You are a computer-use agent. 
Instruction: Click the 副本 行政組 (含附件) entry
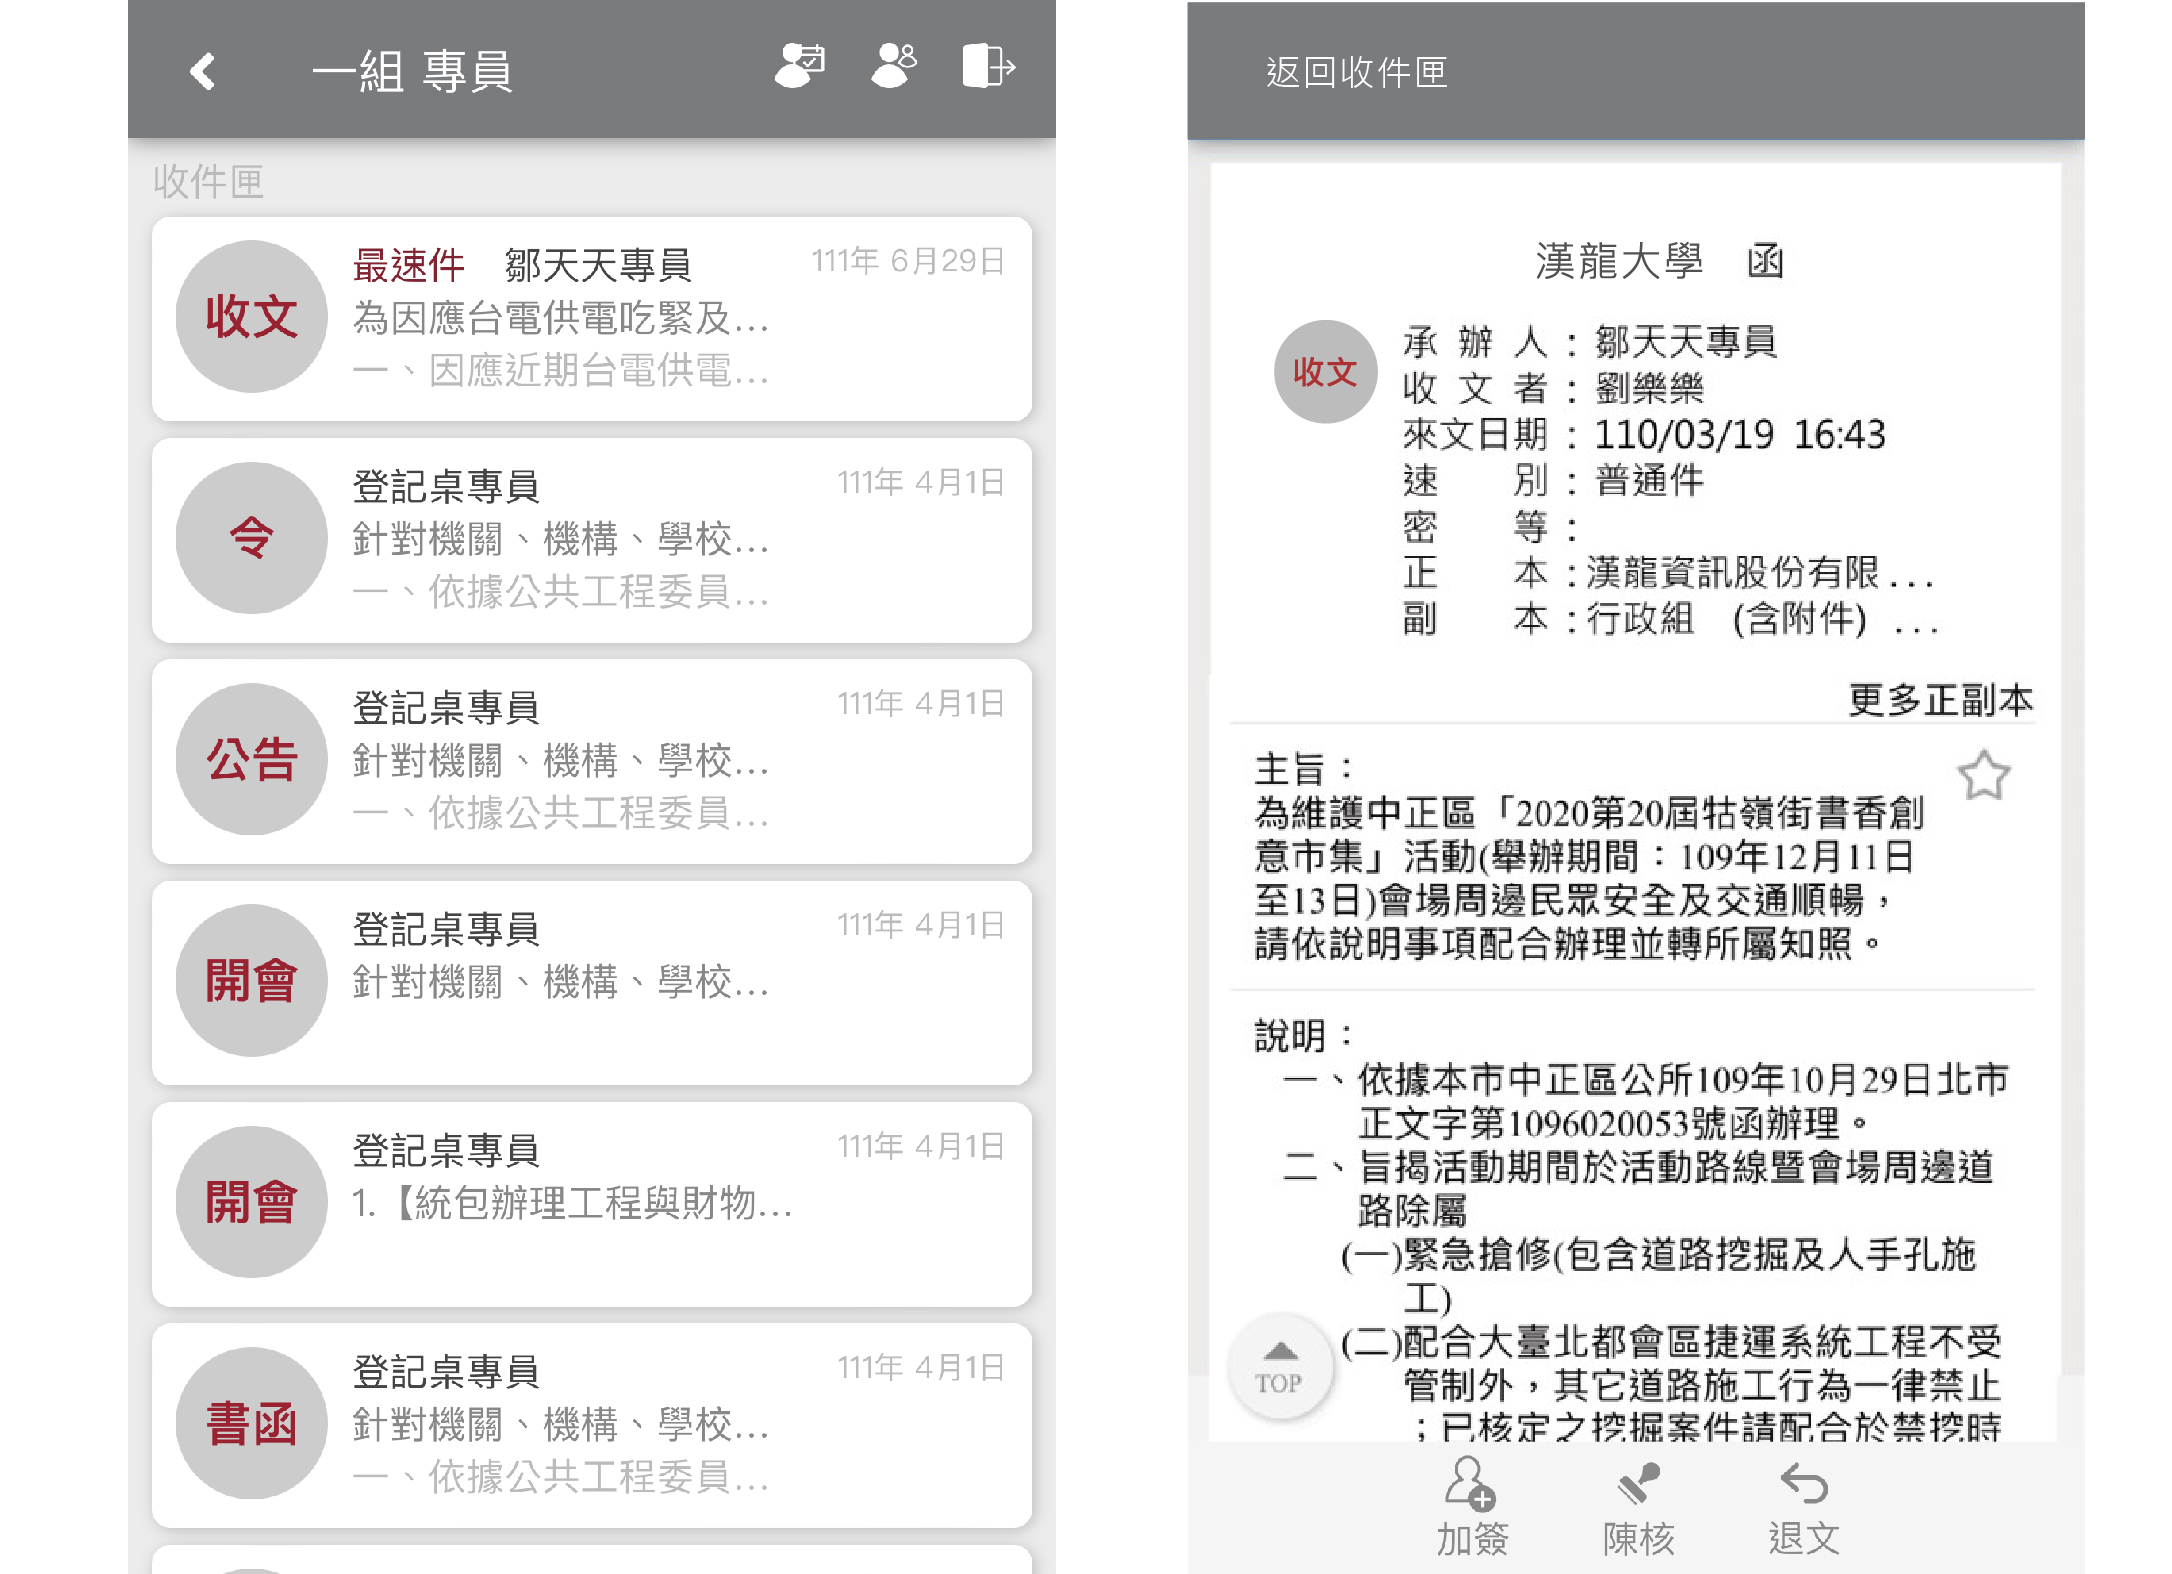tap(1671, 619)
